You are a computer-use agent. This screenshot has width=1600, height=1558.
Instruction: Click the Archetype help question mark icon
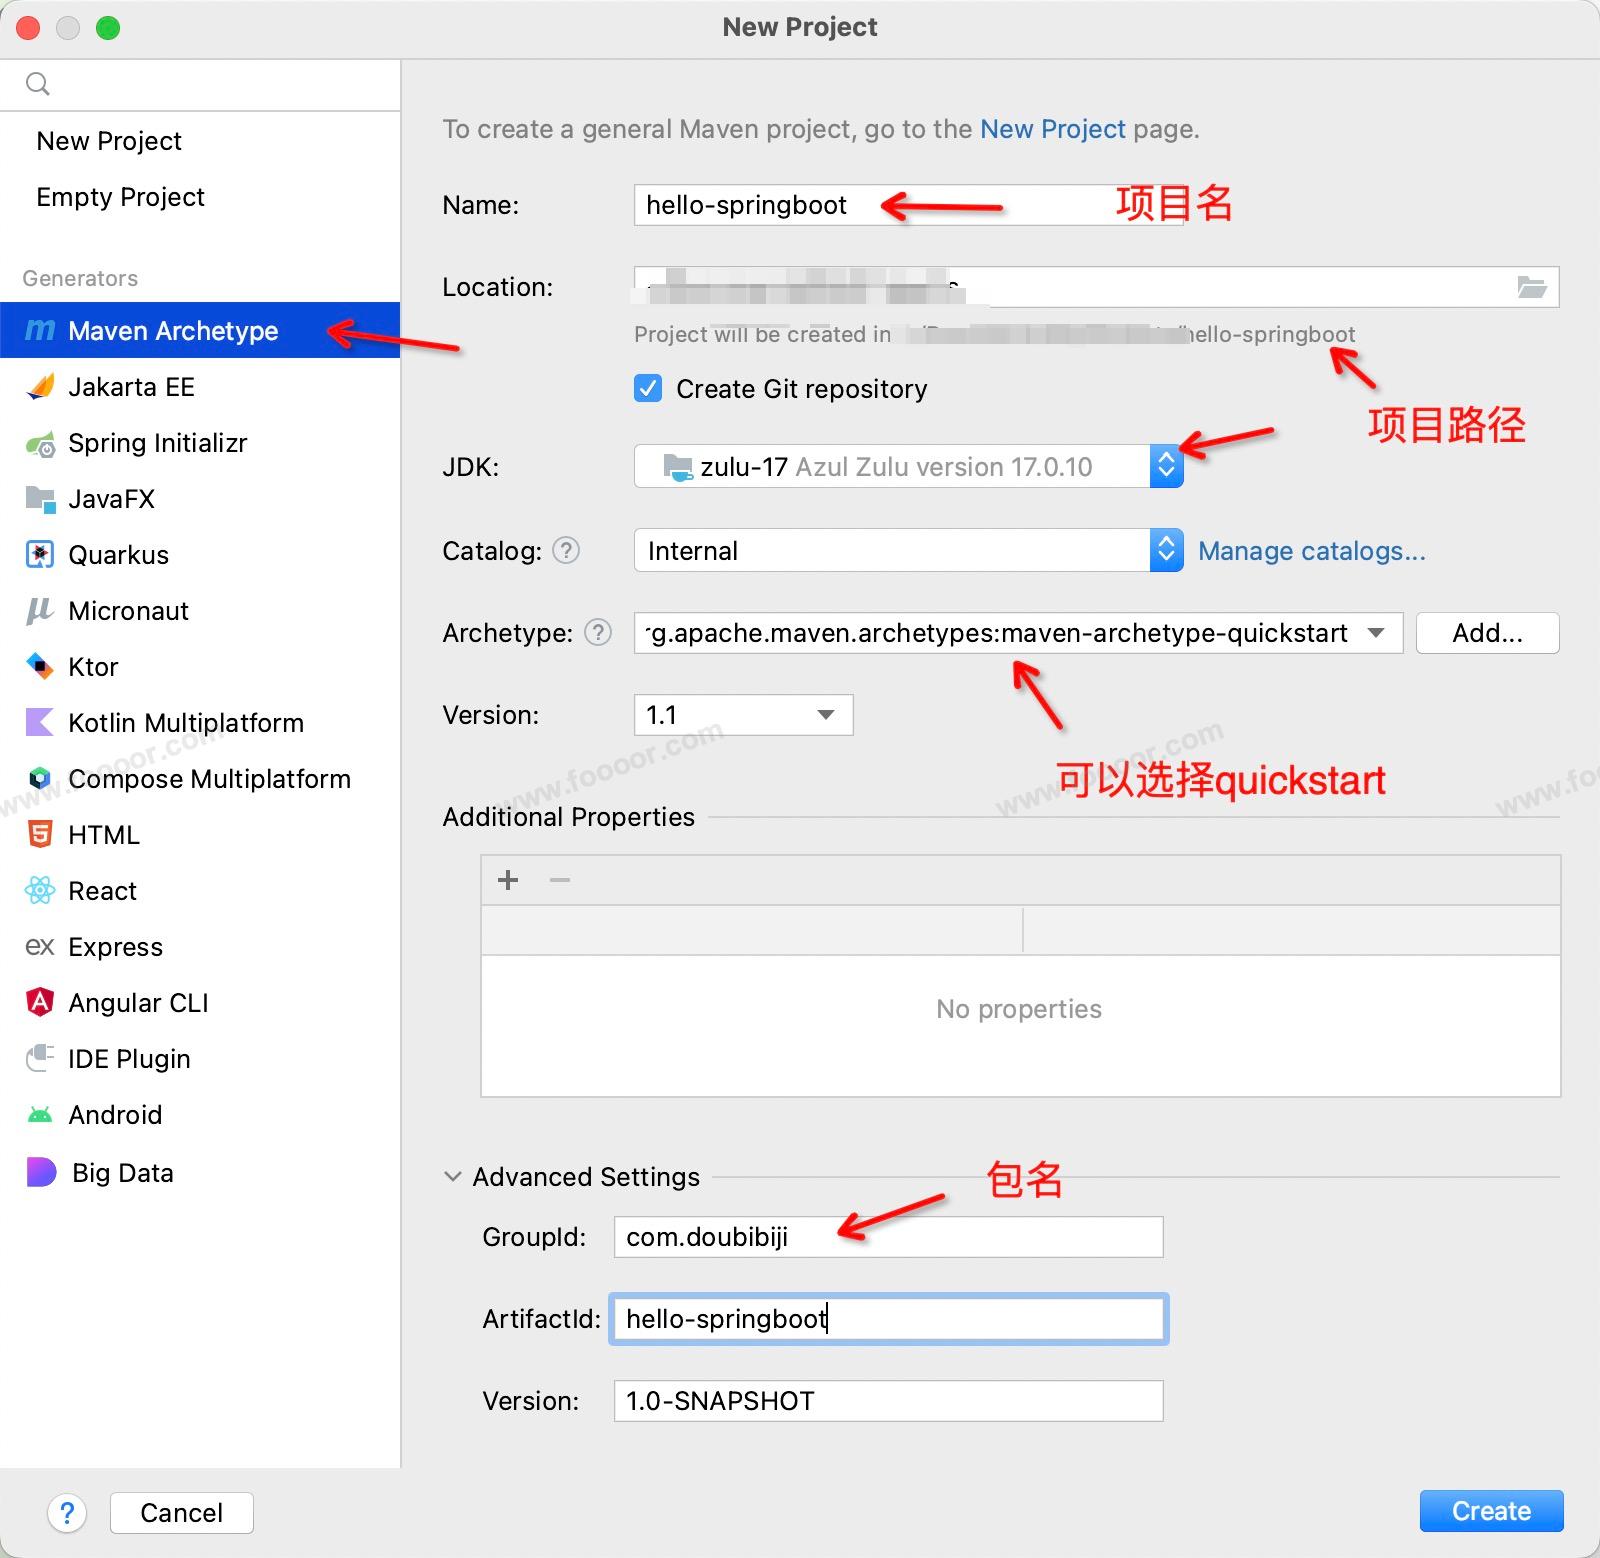598,633
